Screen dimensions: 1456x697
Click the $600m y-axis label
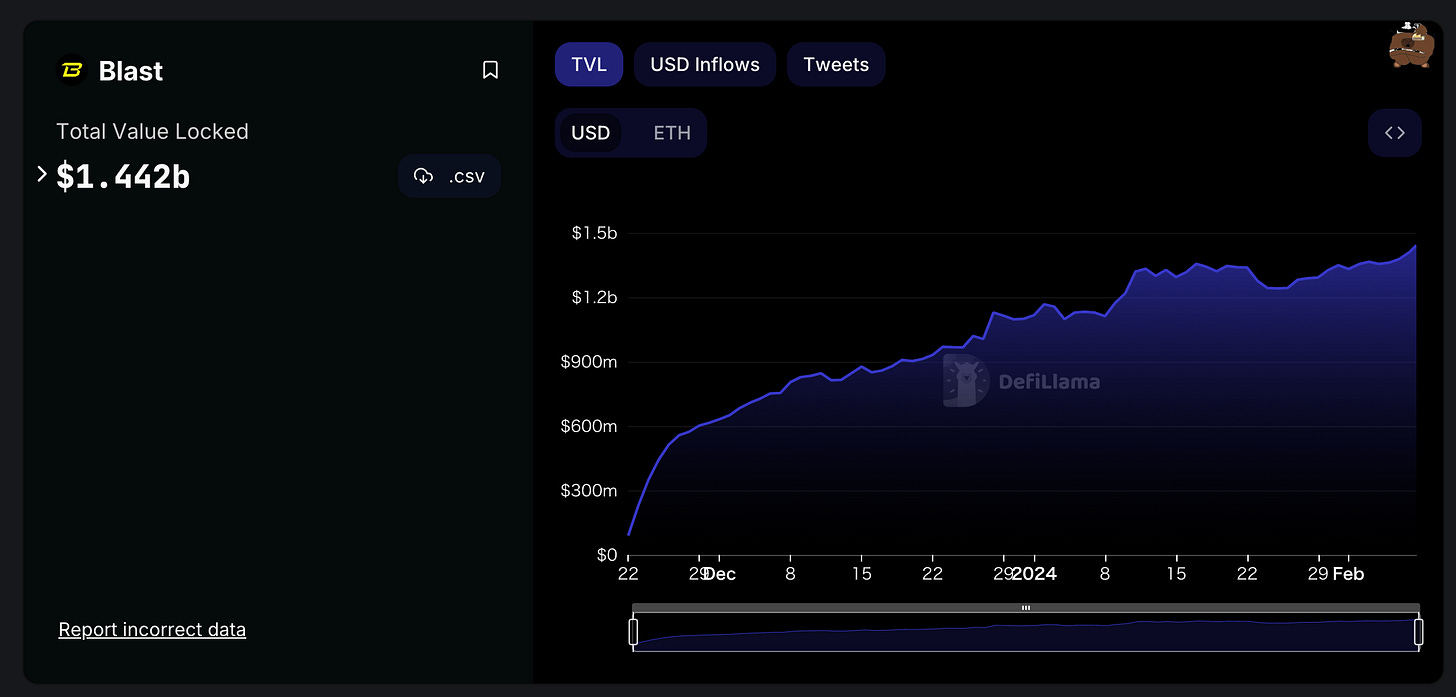coord(591,426)
